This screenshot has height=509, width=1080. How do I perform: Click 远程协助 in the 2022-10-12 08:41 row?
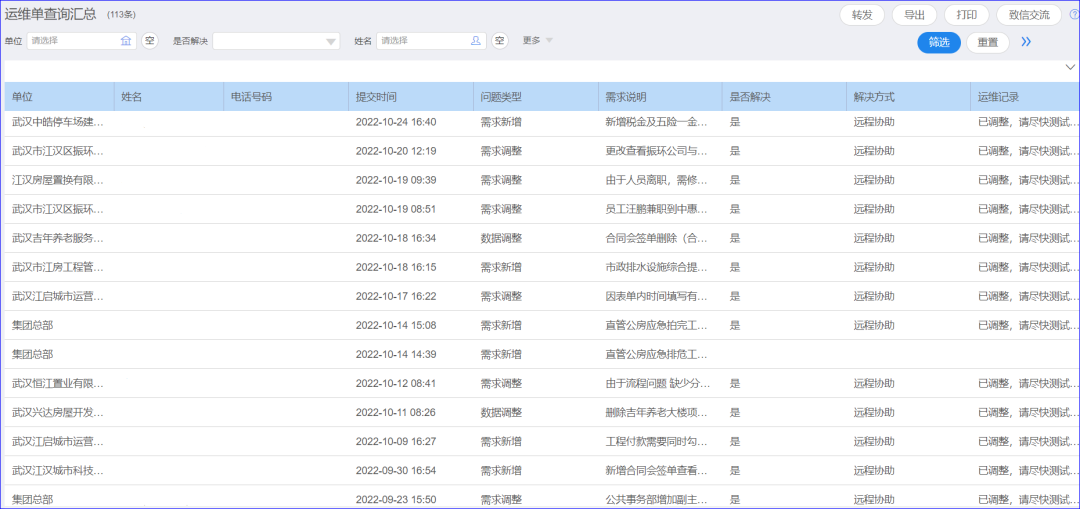coord(875,383)
